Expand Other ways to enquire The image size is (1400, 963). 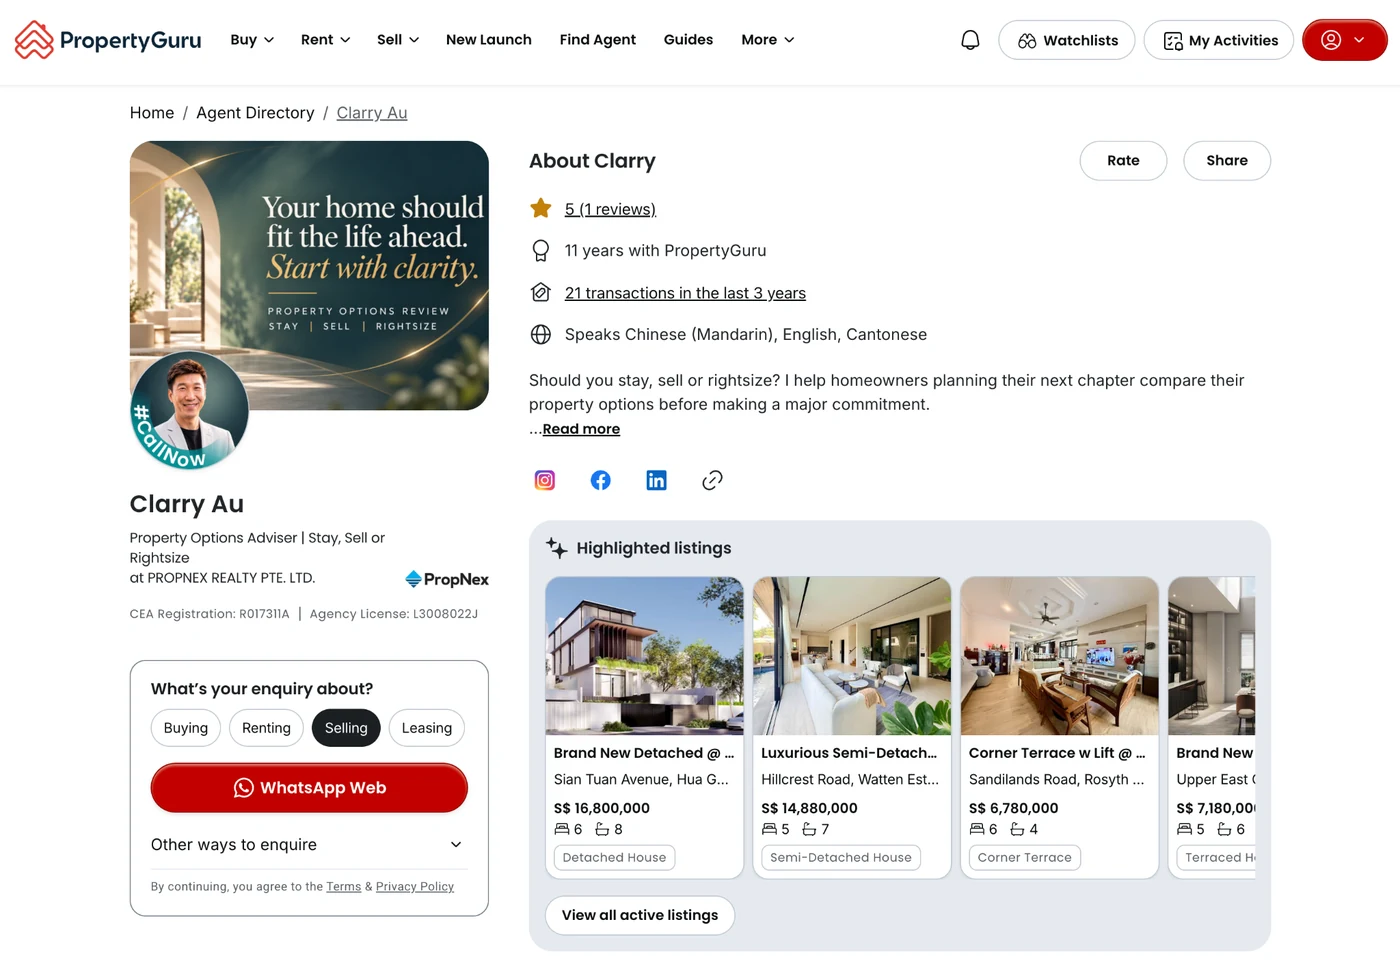pyautogui.click(x=309, y=845)
